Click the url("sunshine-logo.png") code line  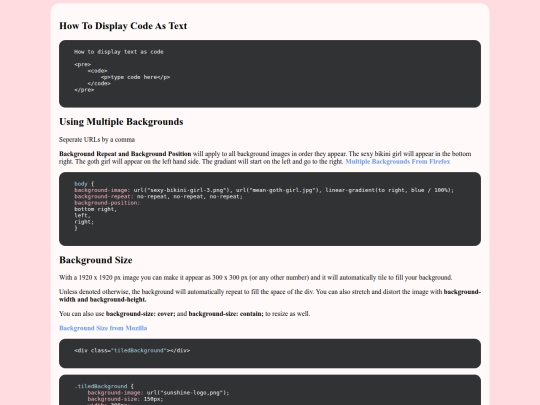158,393
